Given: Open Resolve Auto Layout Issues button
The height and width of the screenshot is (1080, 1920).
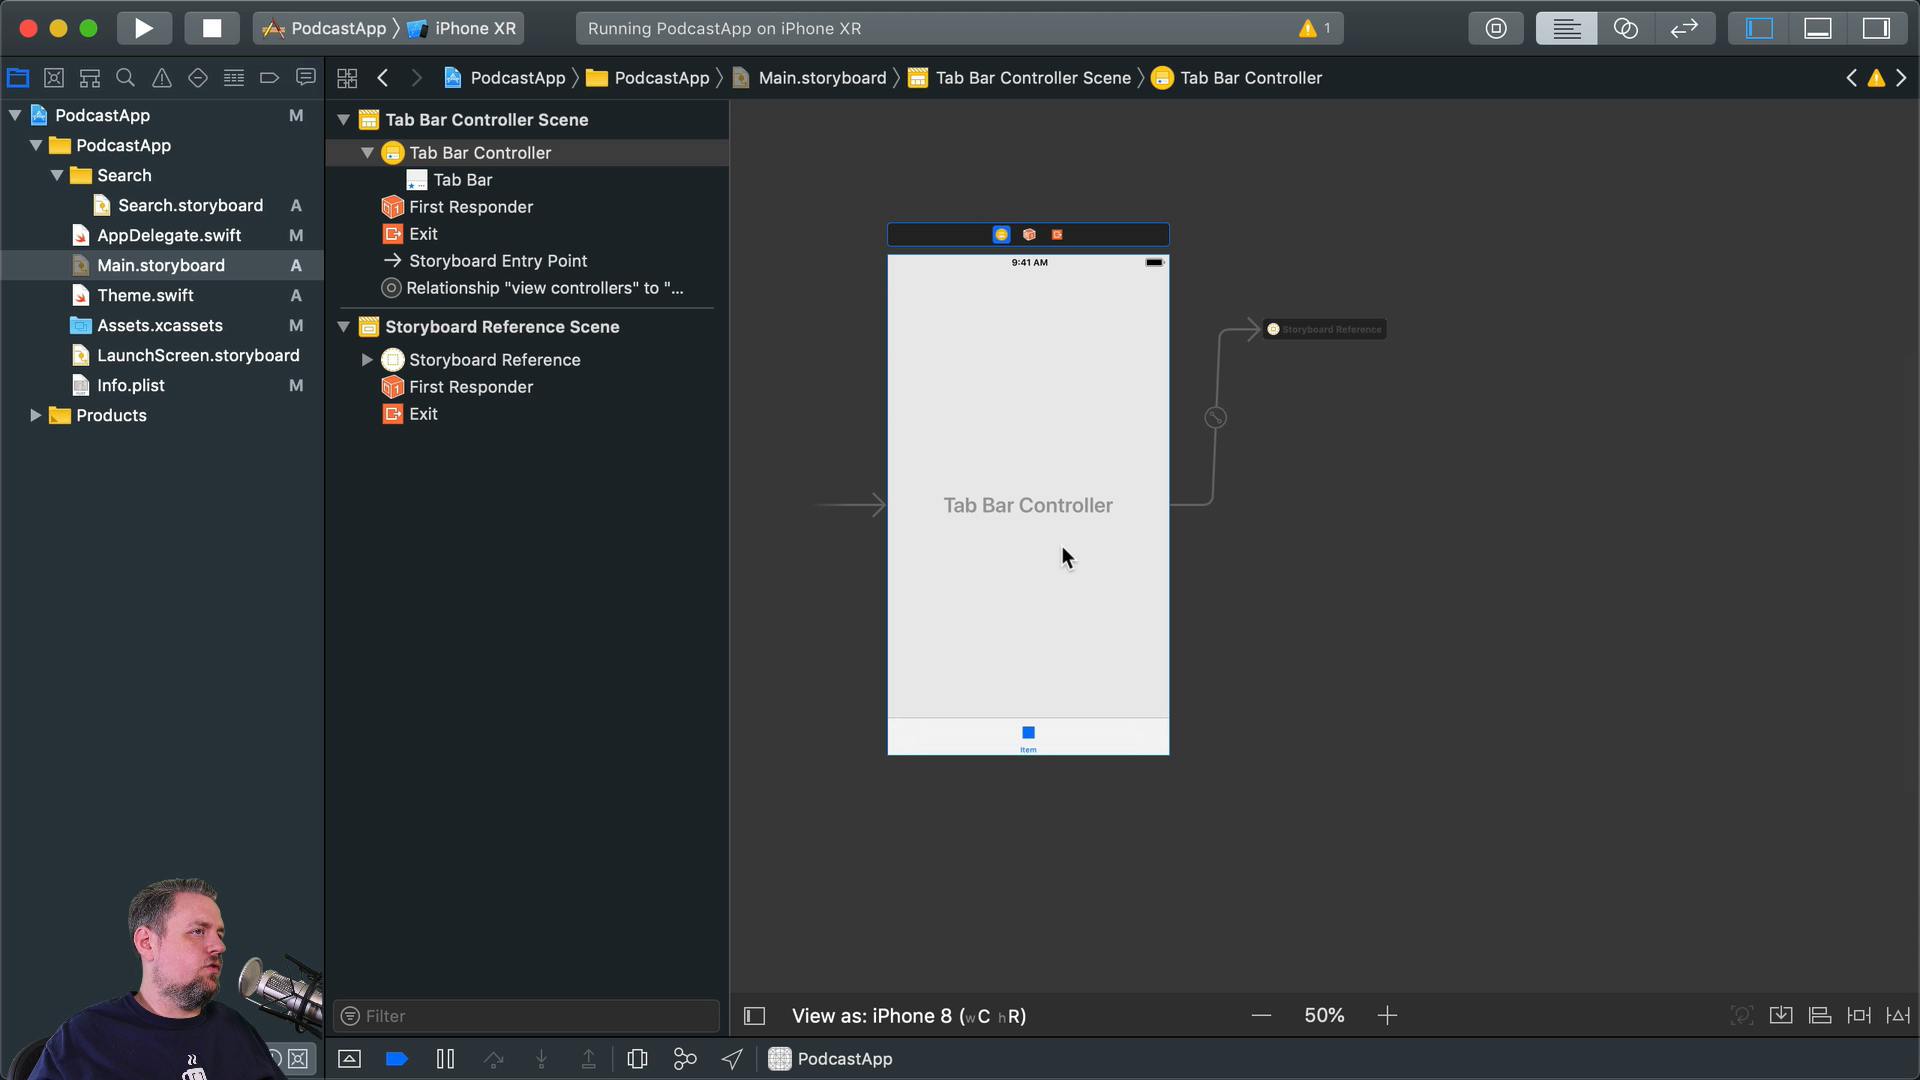Looking at the screenshot, I should coord(1898,1016).
